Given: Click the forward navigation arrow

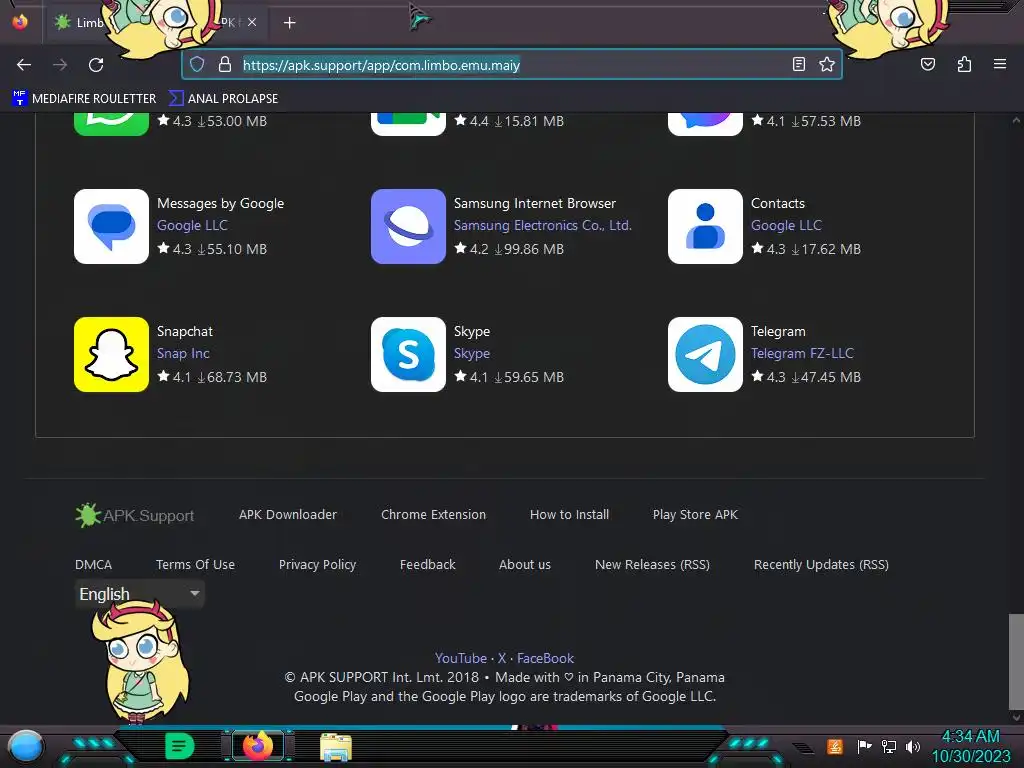Looking at the screenshot, I should point(60,65).
